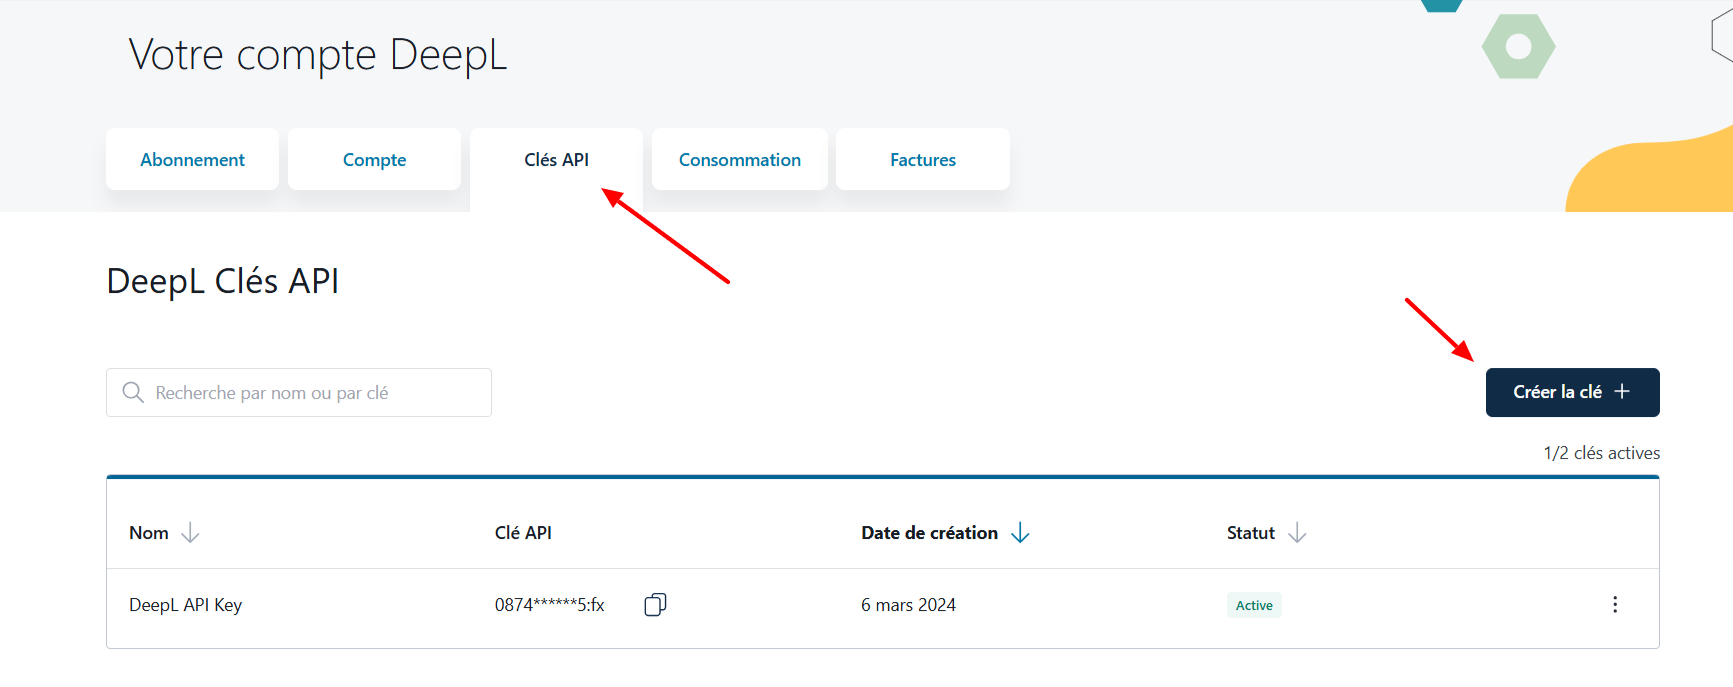Click the Nom column header

click(149, 533)
